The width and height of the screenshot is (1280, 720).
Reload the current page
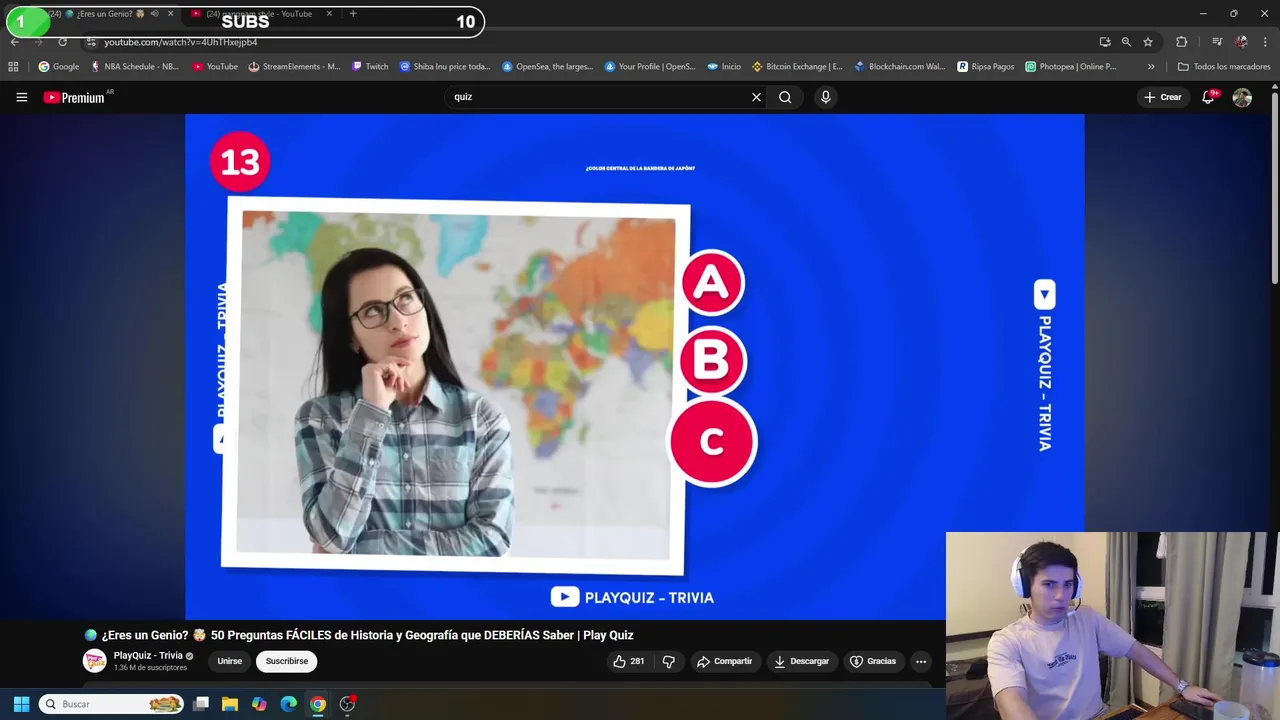pos(62,42)
